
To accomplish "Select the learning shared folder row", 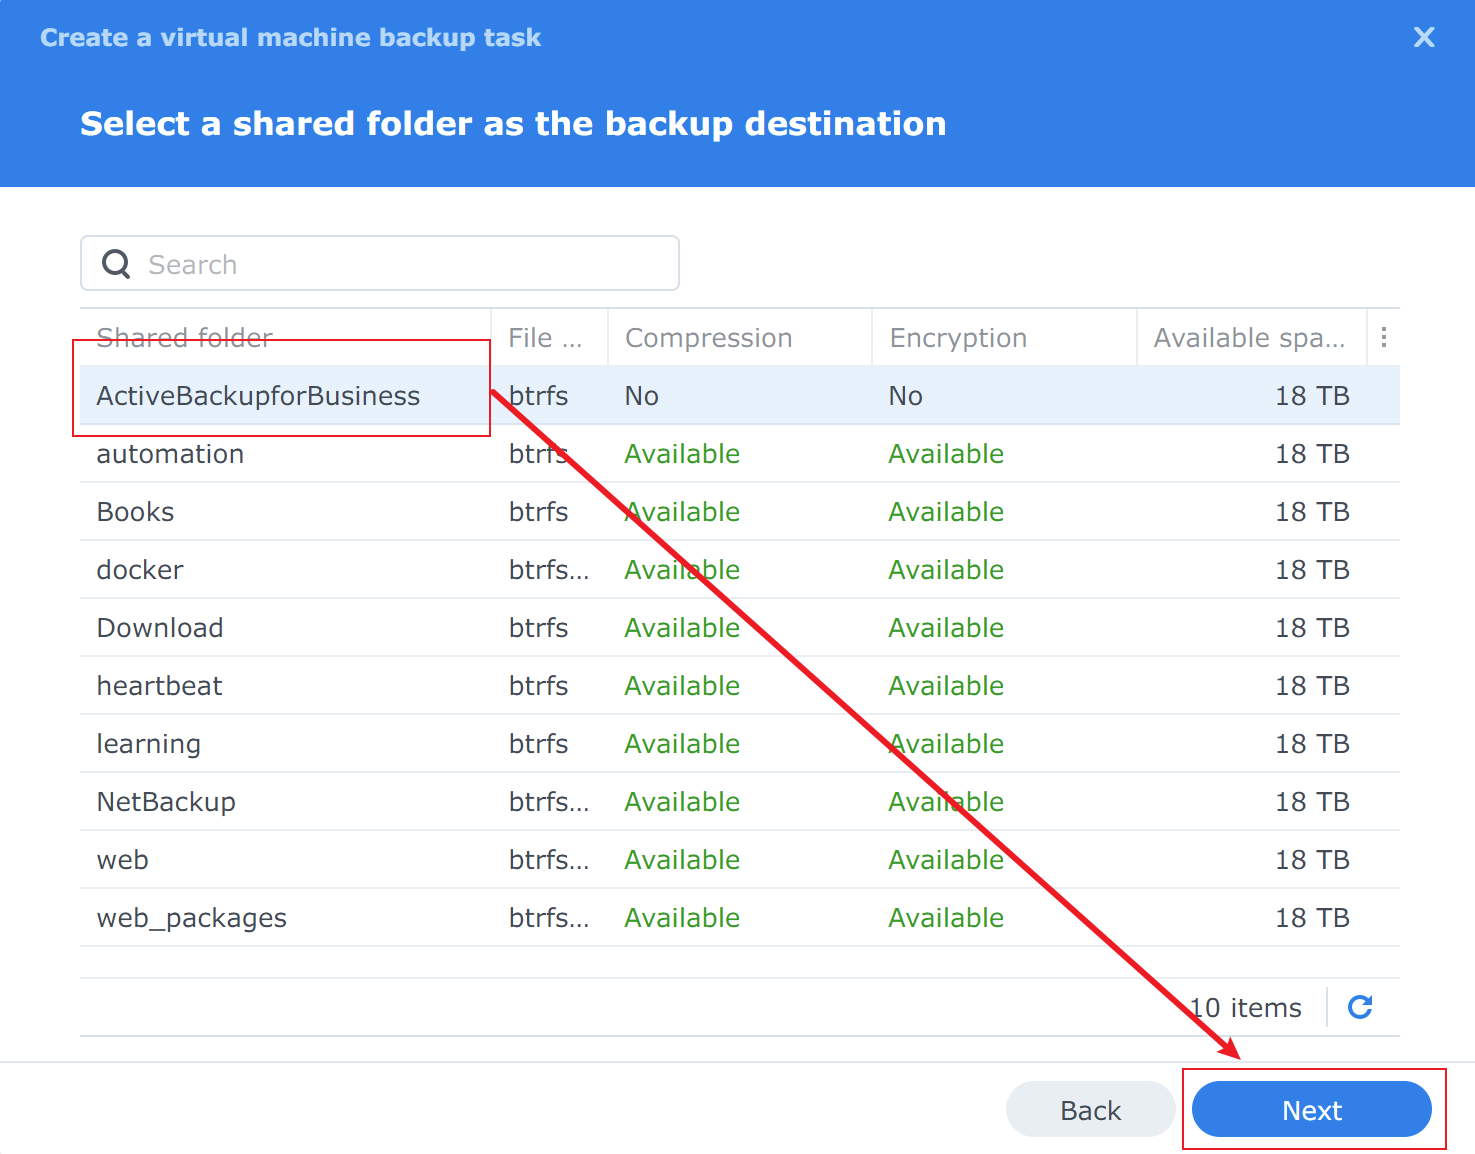I will [x=148, y=744].
